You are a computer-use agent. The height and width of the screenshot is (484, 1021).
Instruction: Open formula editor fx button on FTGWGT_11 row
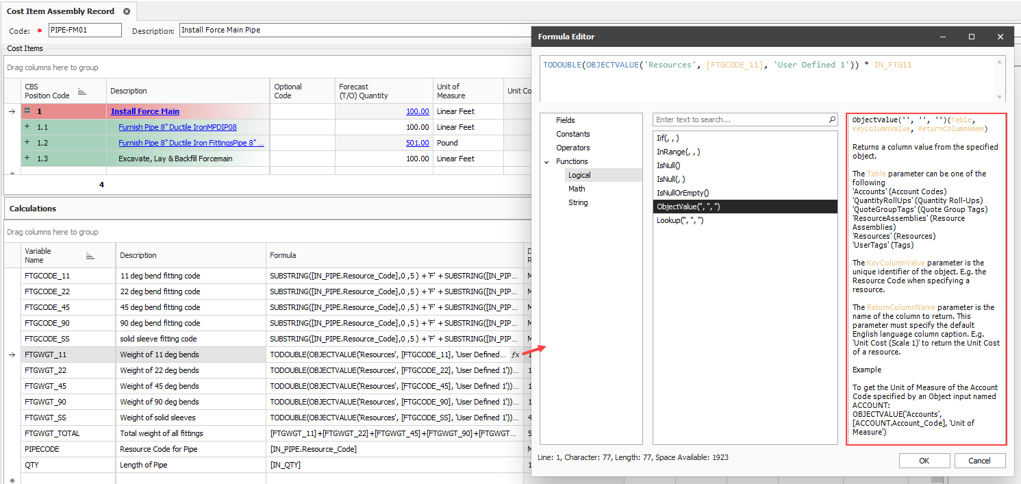516,354
